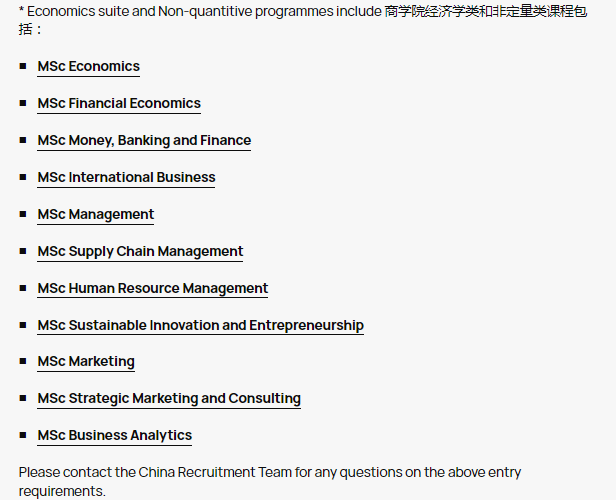Screen dimensions: 616x500
Task: Click the bullet beside MSc Business Analytics
Action: click(x=23, y=435)
